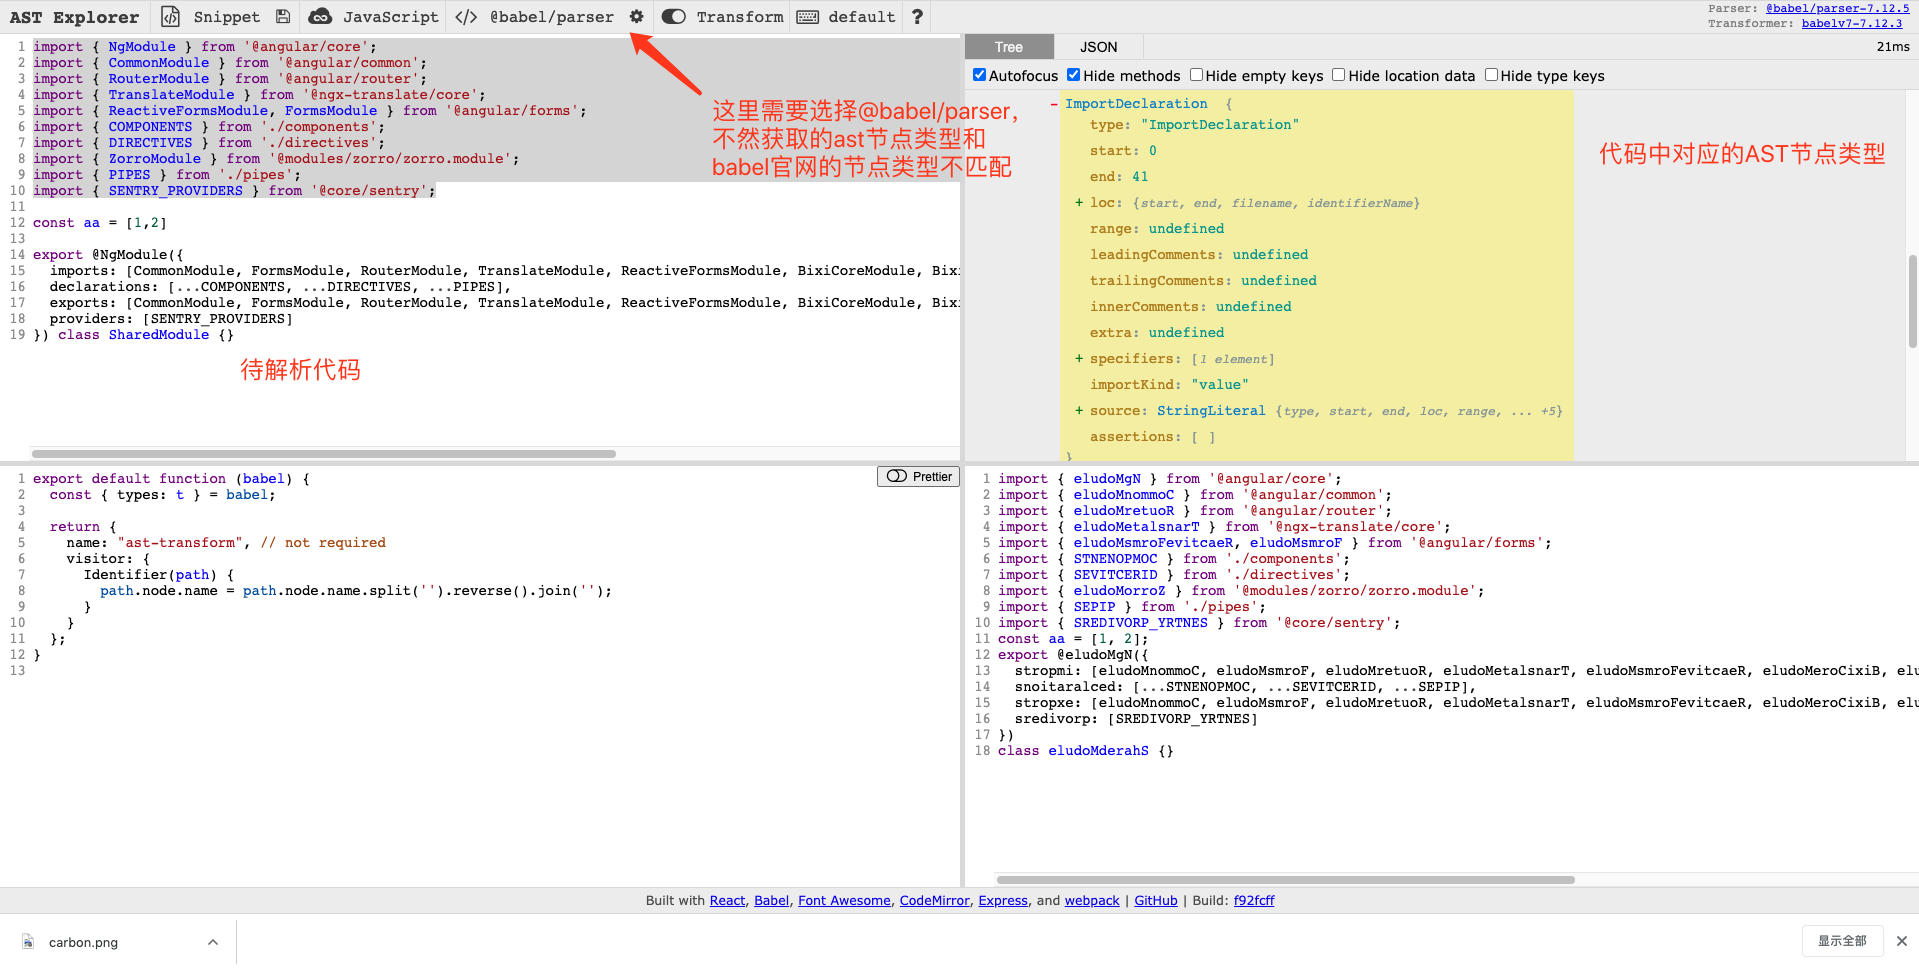Open the React link in footer
The height and width of the screenshot is (969, 1919).
pos(727,901)
